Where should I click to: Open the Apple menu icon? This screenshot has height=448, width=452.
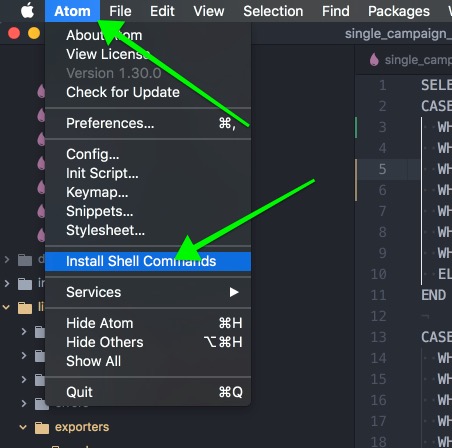[x=27, y=11]
